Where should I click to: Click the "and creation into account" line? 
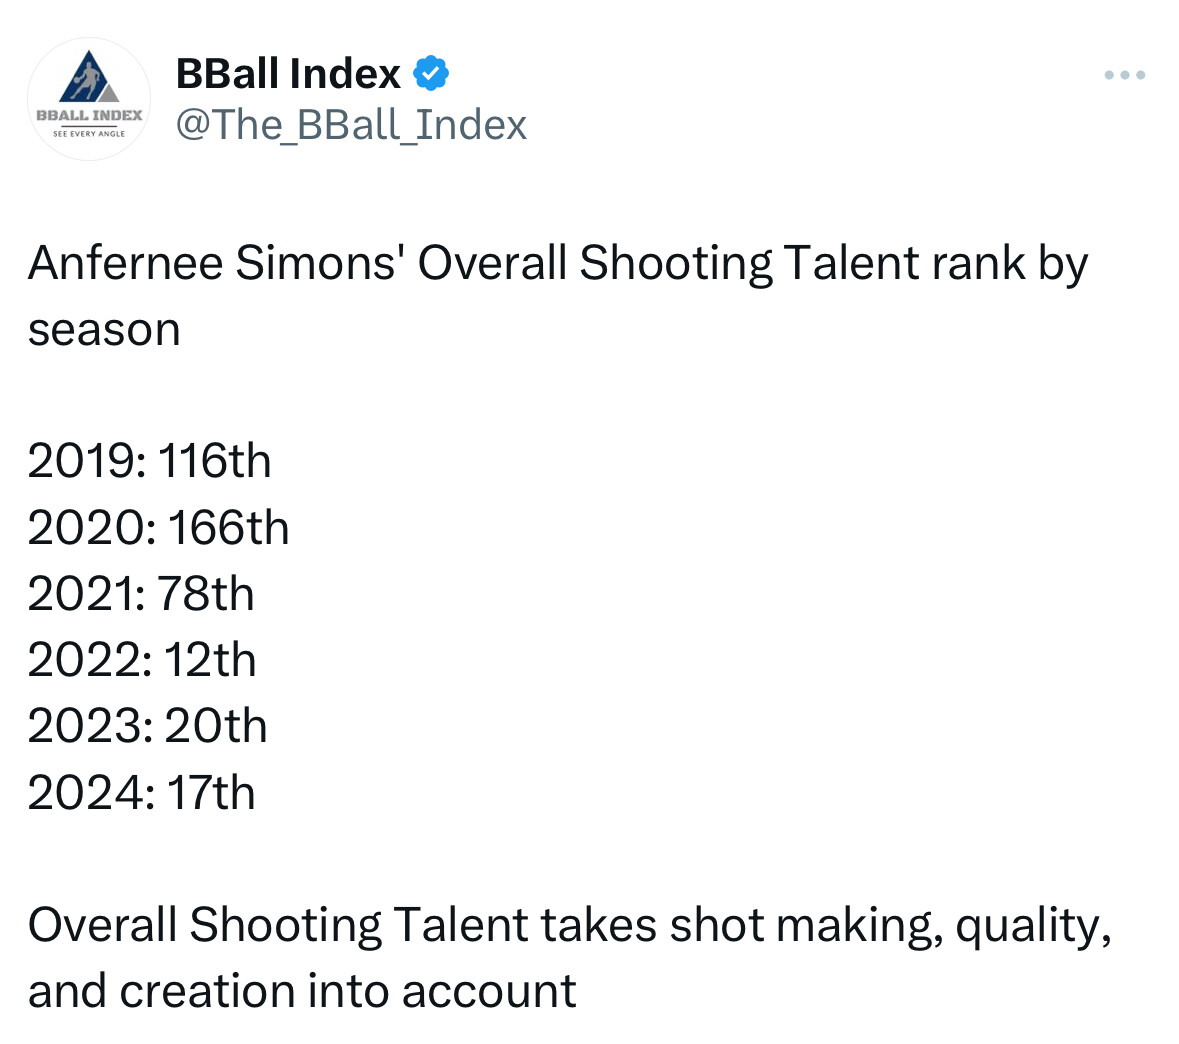coord(302,991)
